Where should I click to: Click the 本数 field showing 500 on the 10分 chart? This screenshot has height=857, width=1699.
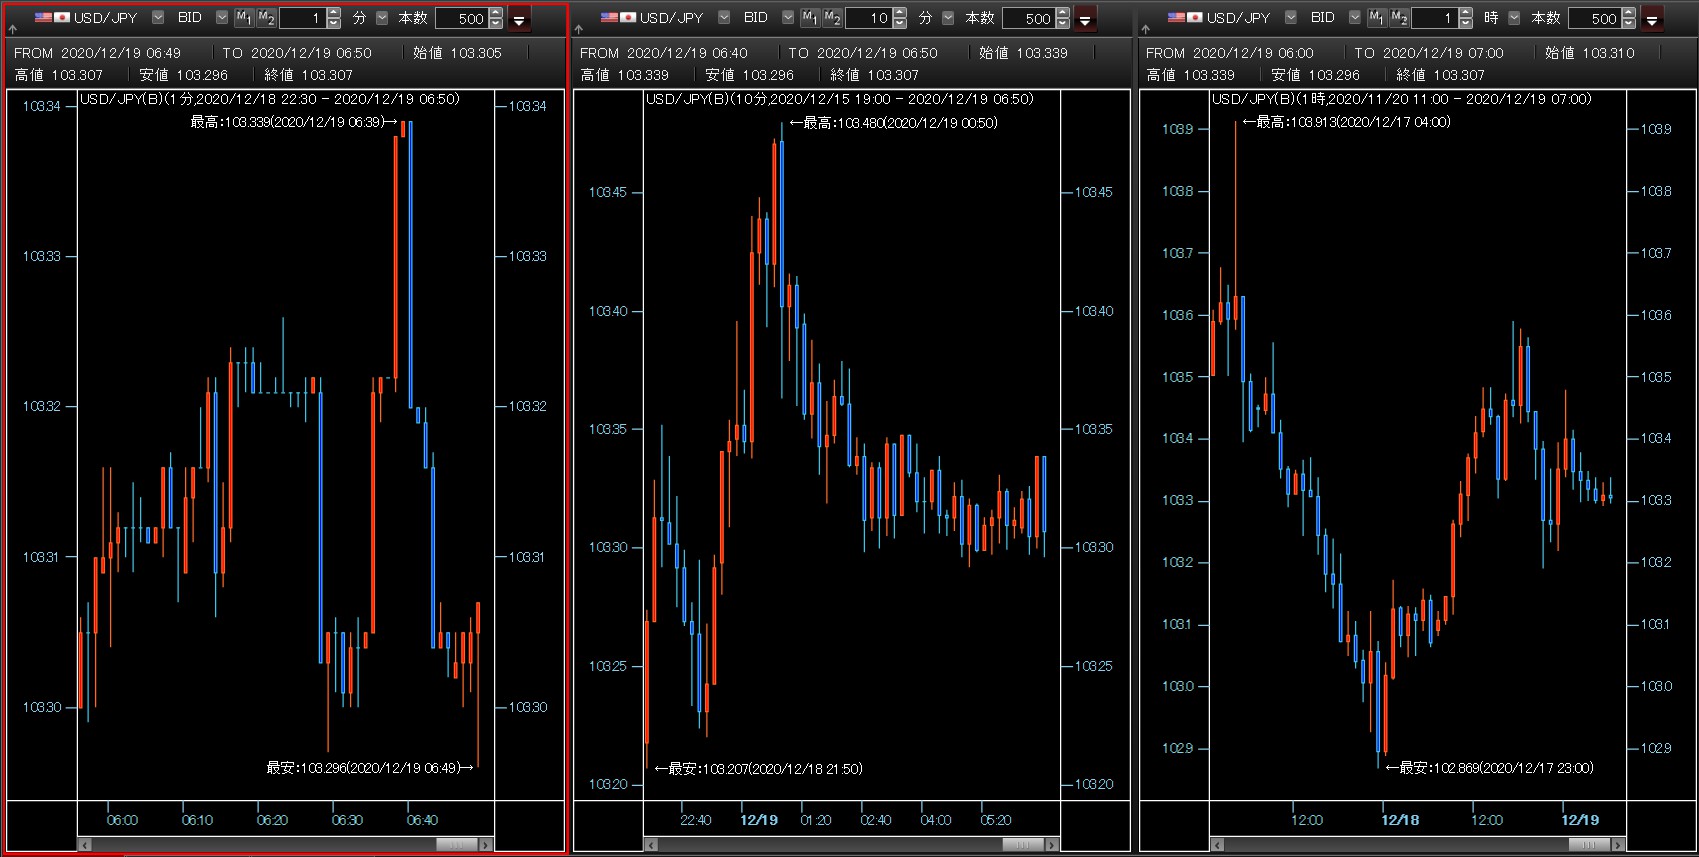1028,18
